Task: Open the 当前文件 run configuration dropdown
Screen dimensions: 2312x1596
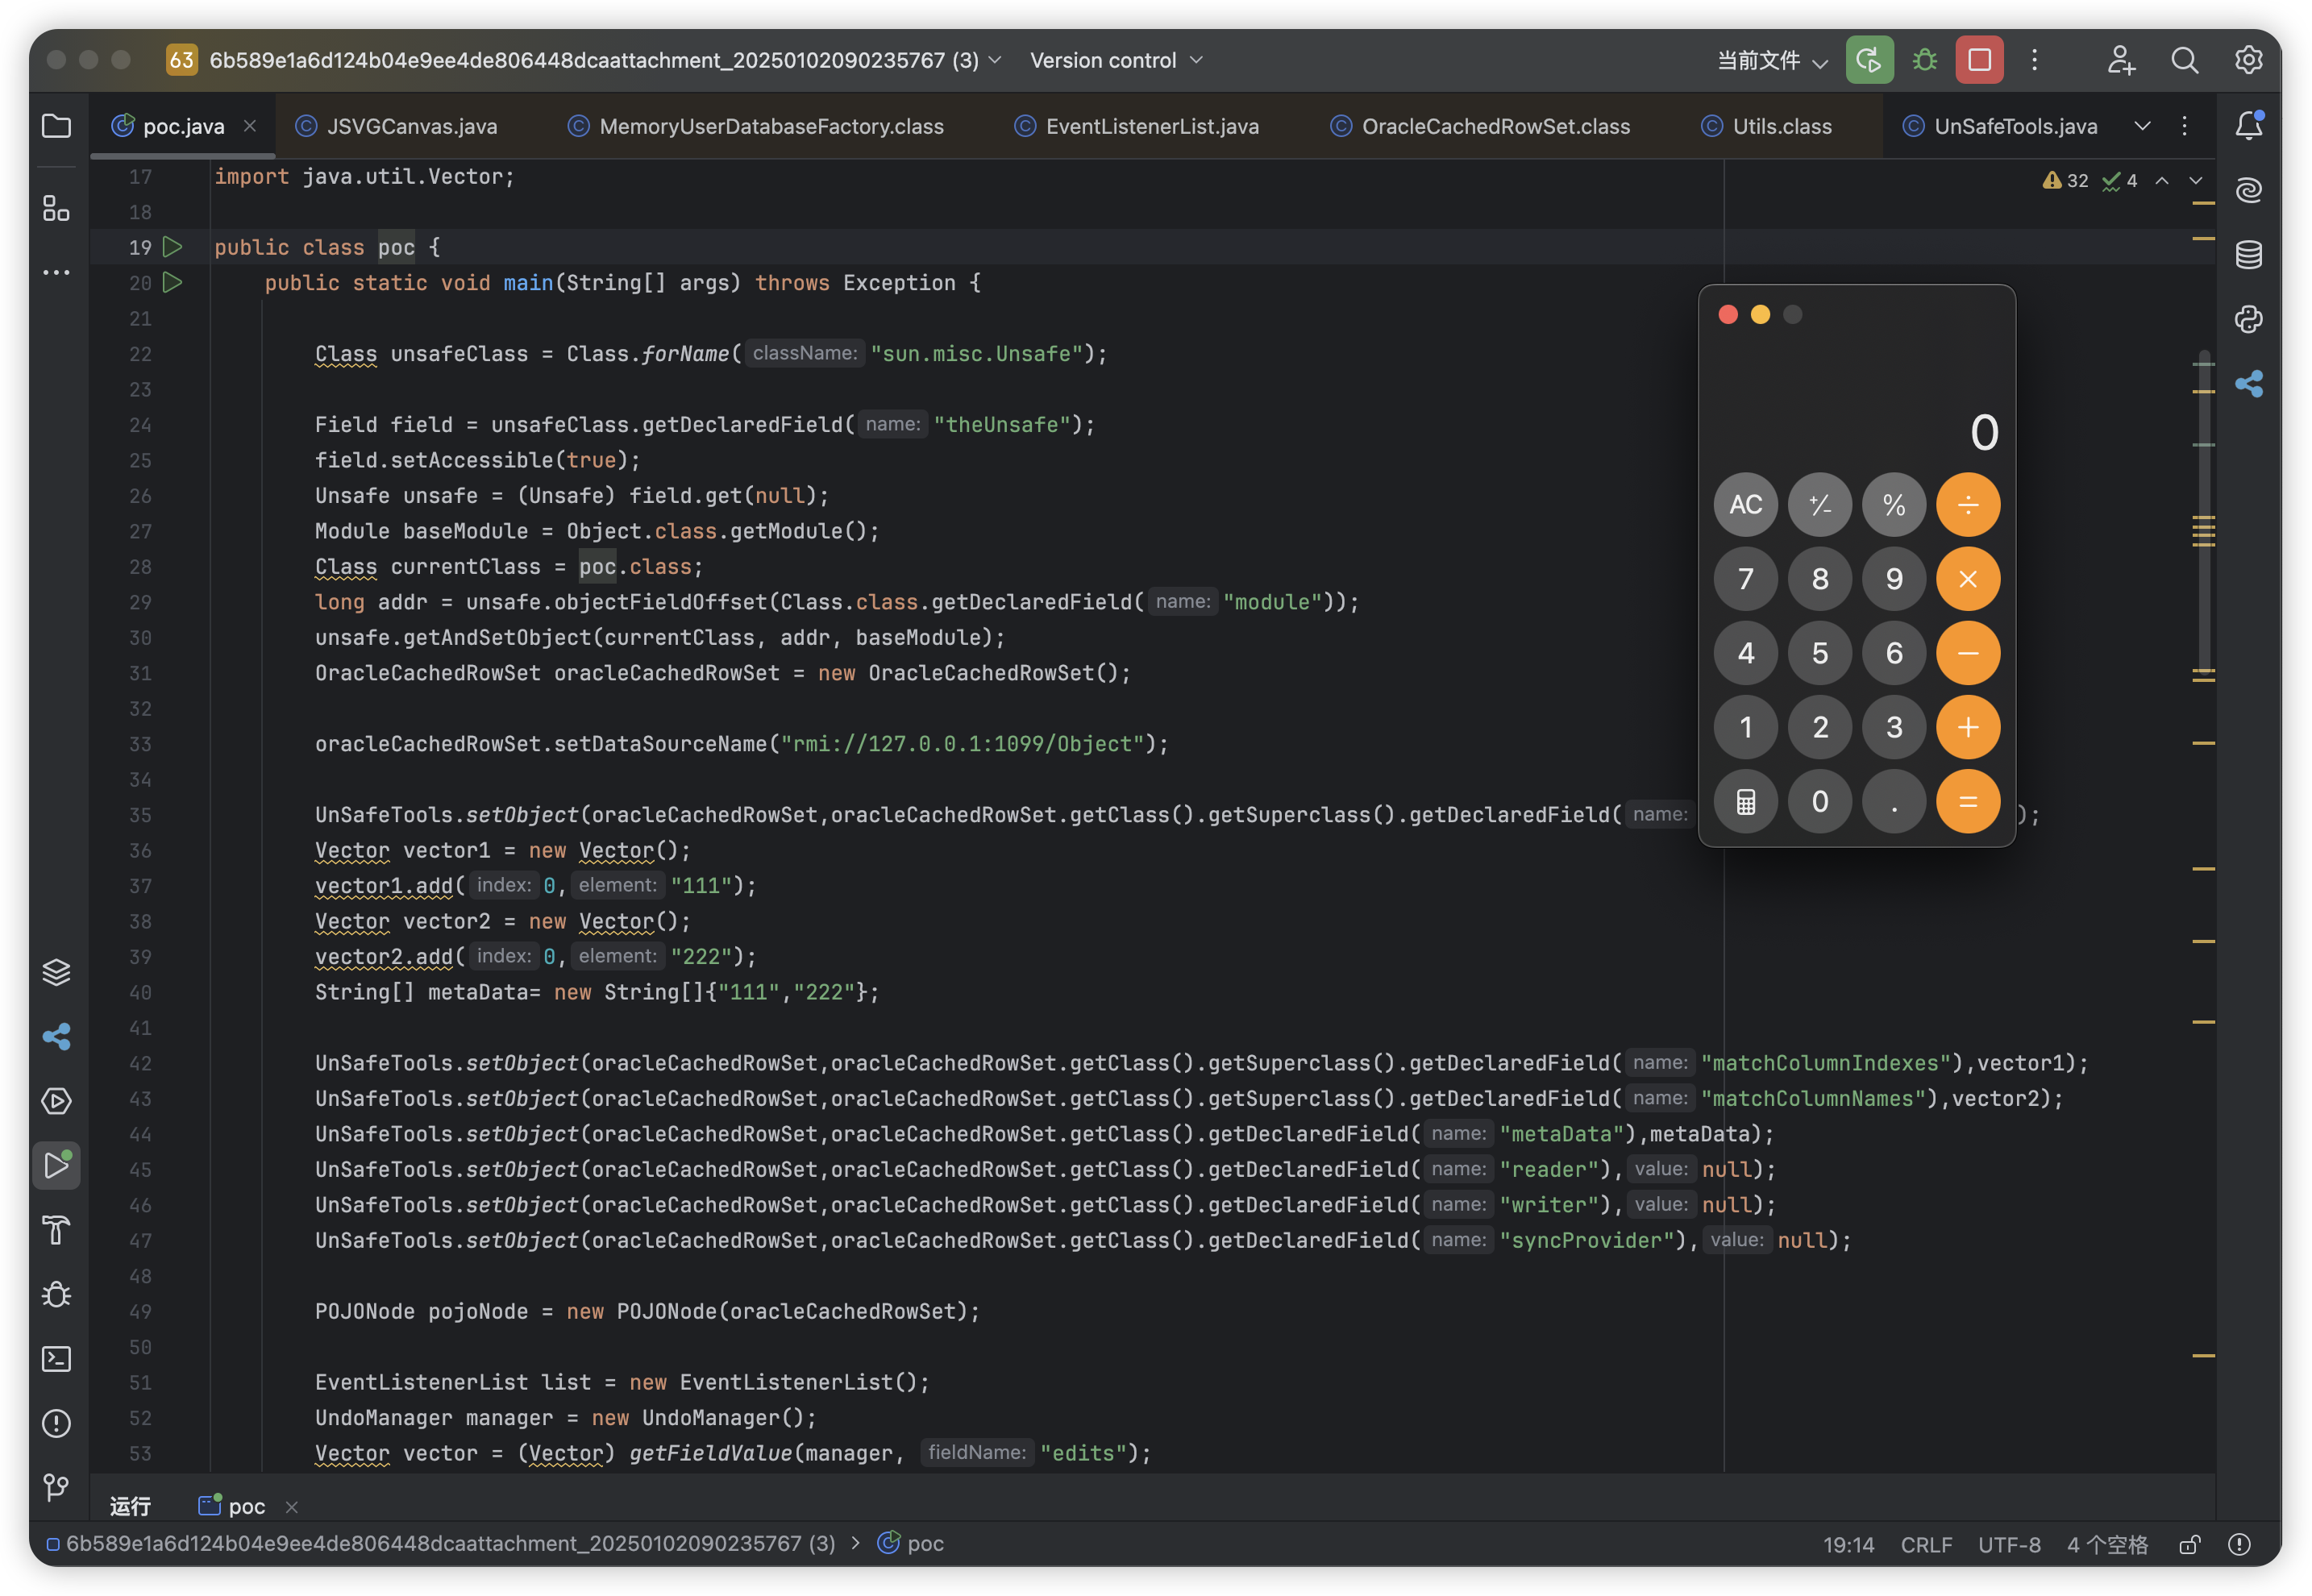Action: click(1772, 61)
